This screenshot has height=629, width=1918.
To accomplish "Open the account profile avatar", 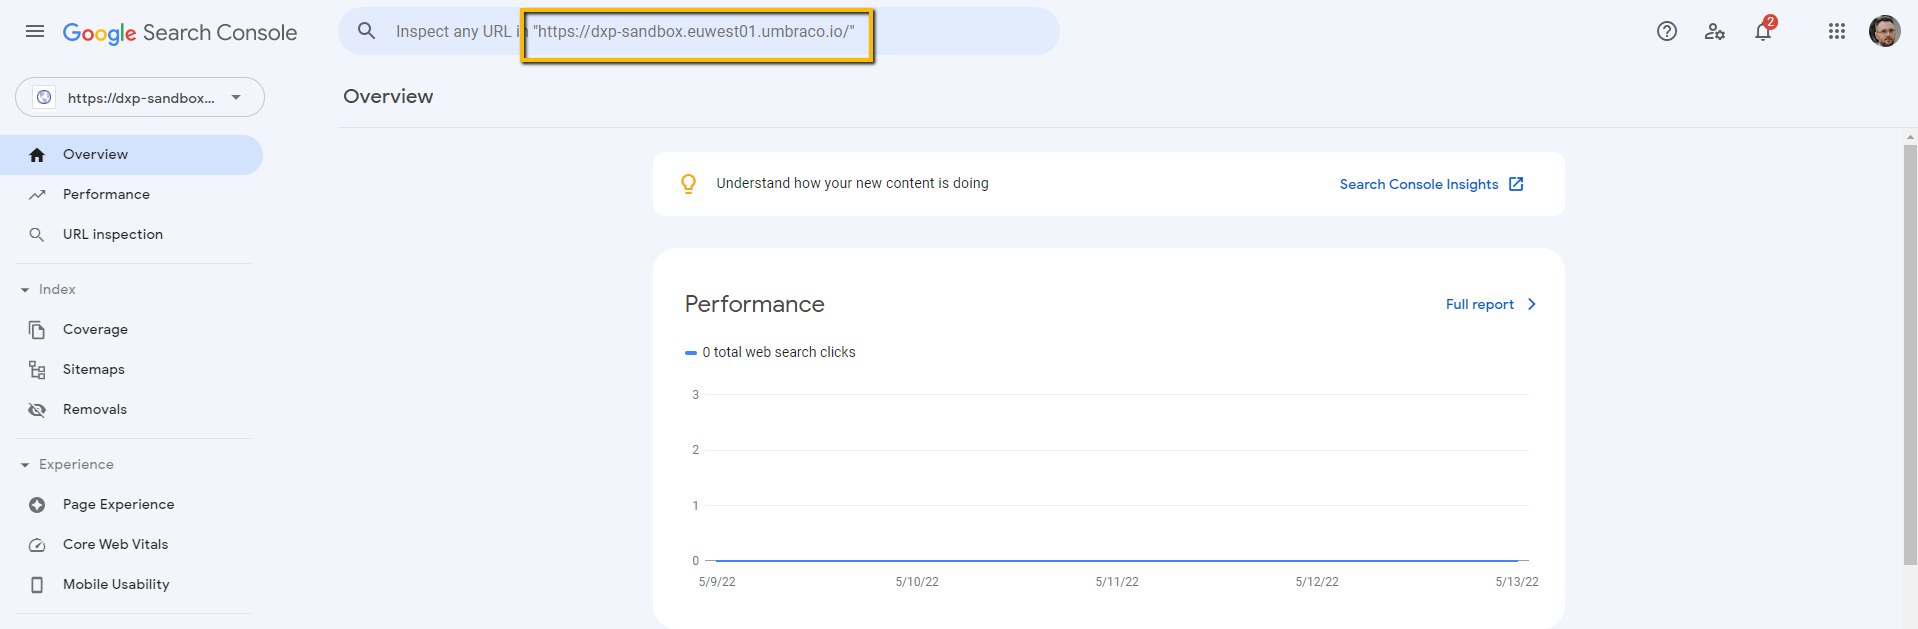I will click(x=1885, y=31).
